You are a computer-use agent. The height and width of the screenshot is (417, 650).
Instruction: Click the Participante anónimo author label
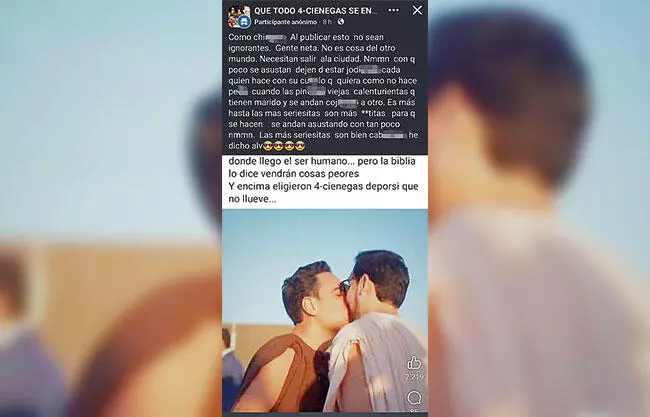coord(286,22)
